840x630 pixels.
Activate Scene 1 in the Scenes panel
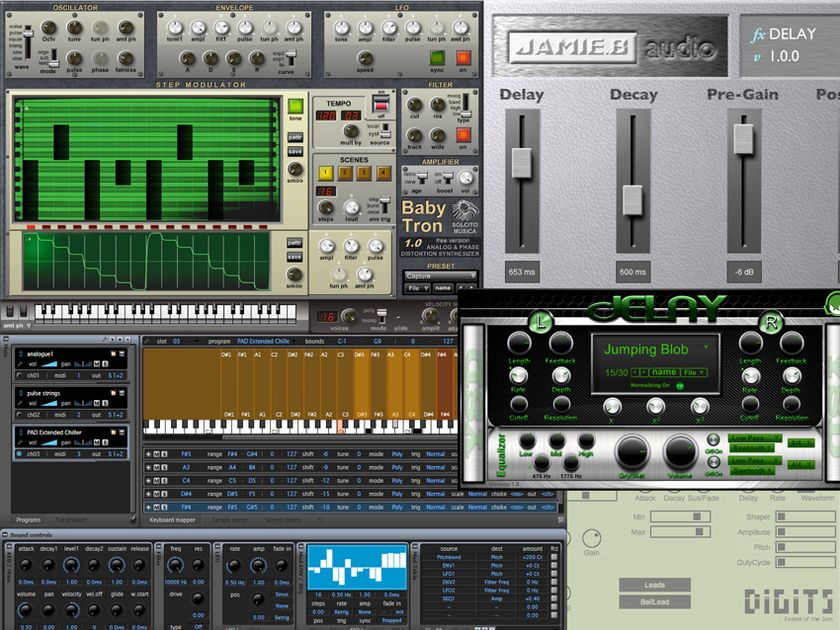(x=325, y=171)
